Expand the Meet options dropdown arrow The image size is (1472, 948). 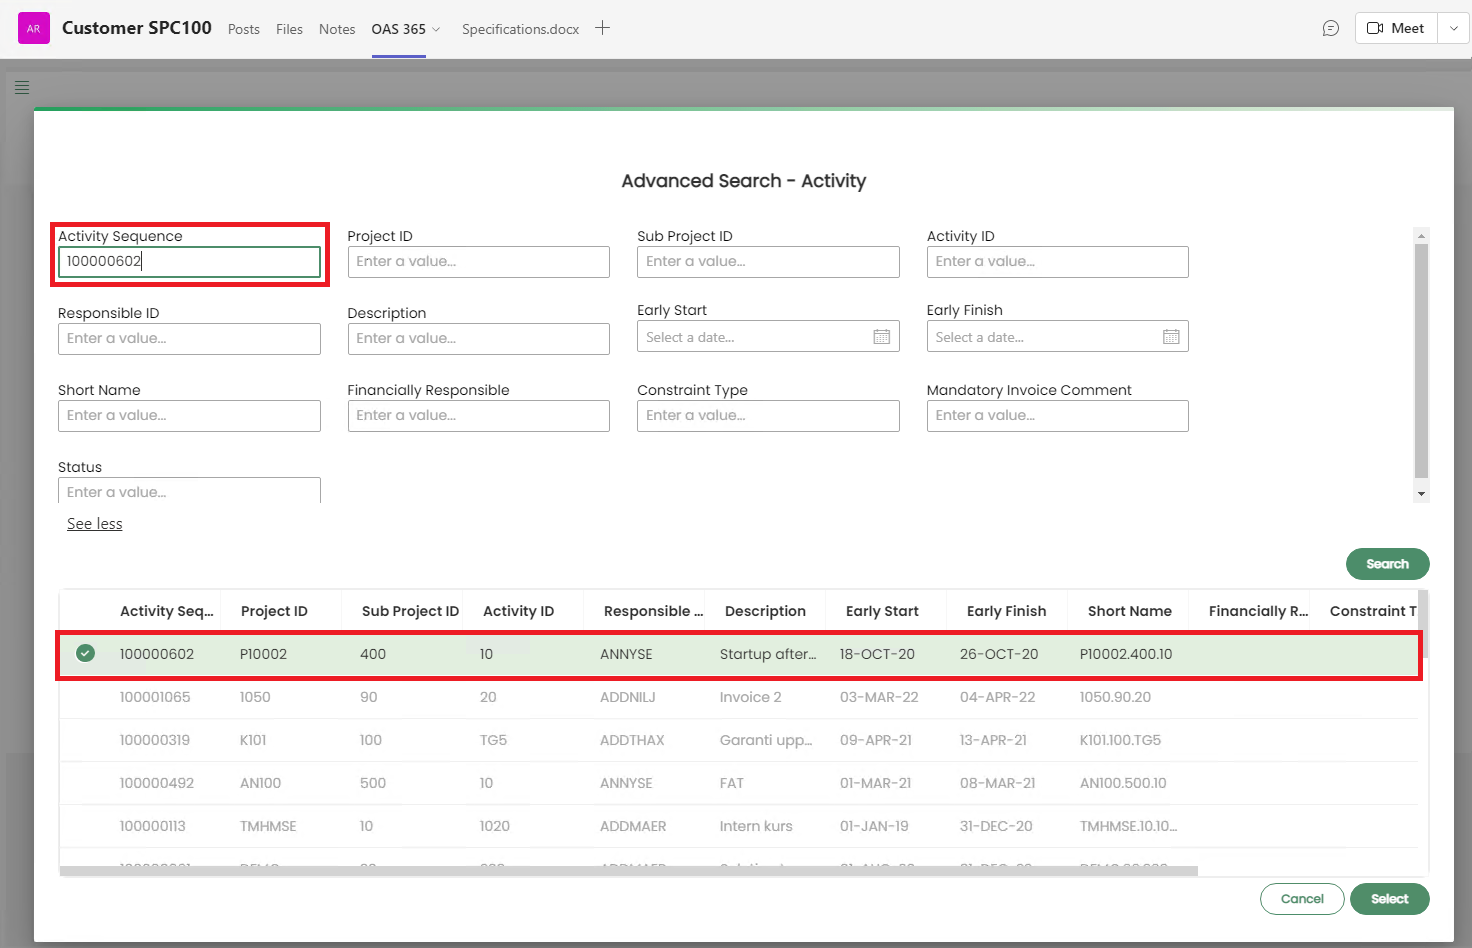click(x=1453, y=28)
